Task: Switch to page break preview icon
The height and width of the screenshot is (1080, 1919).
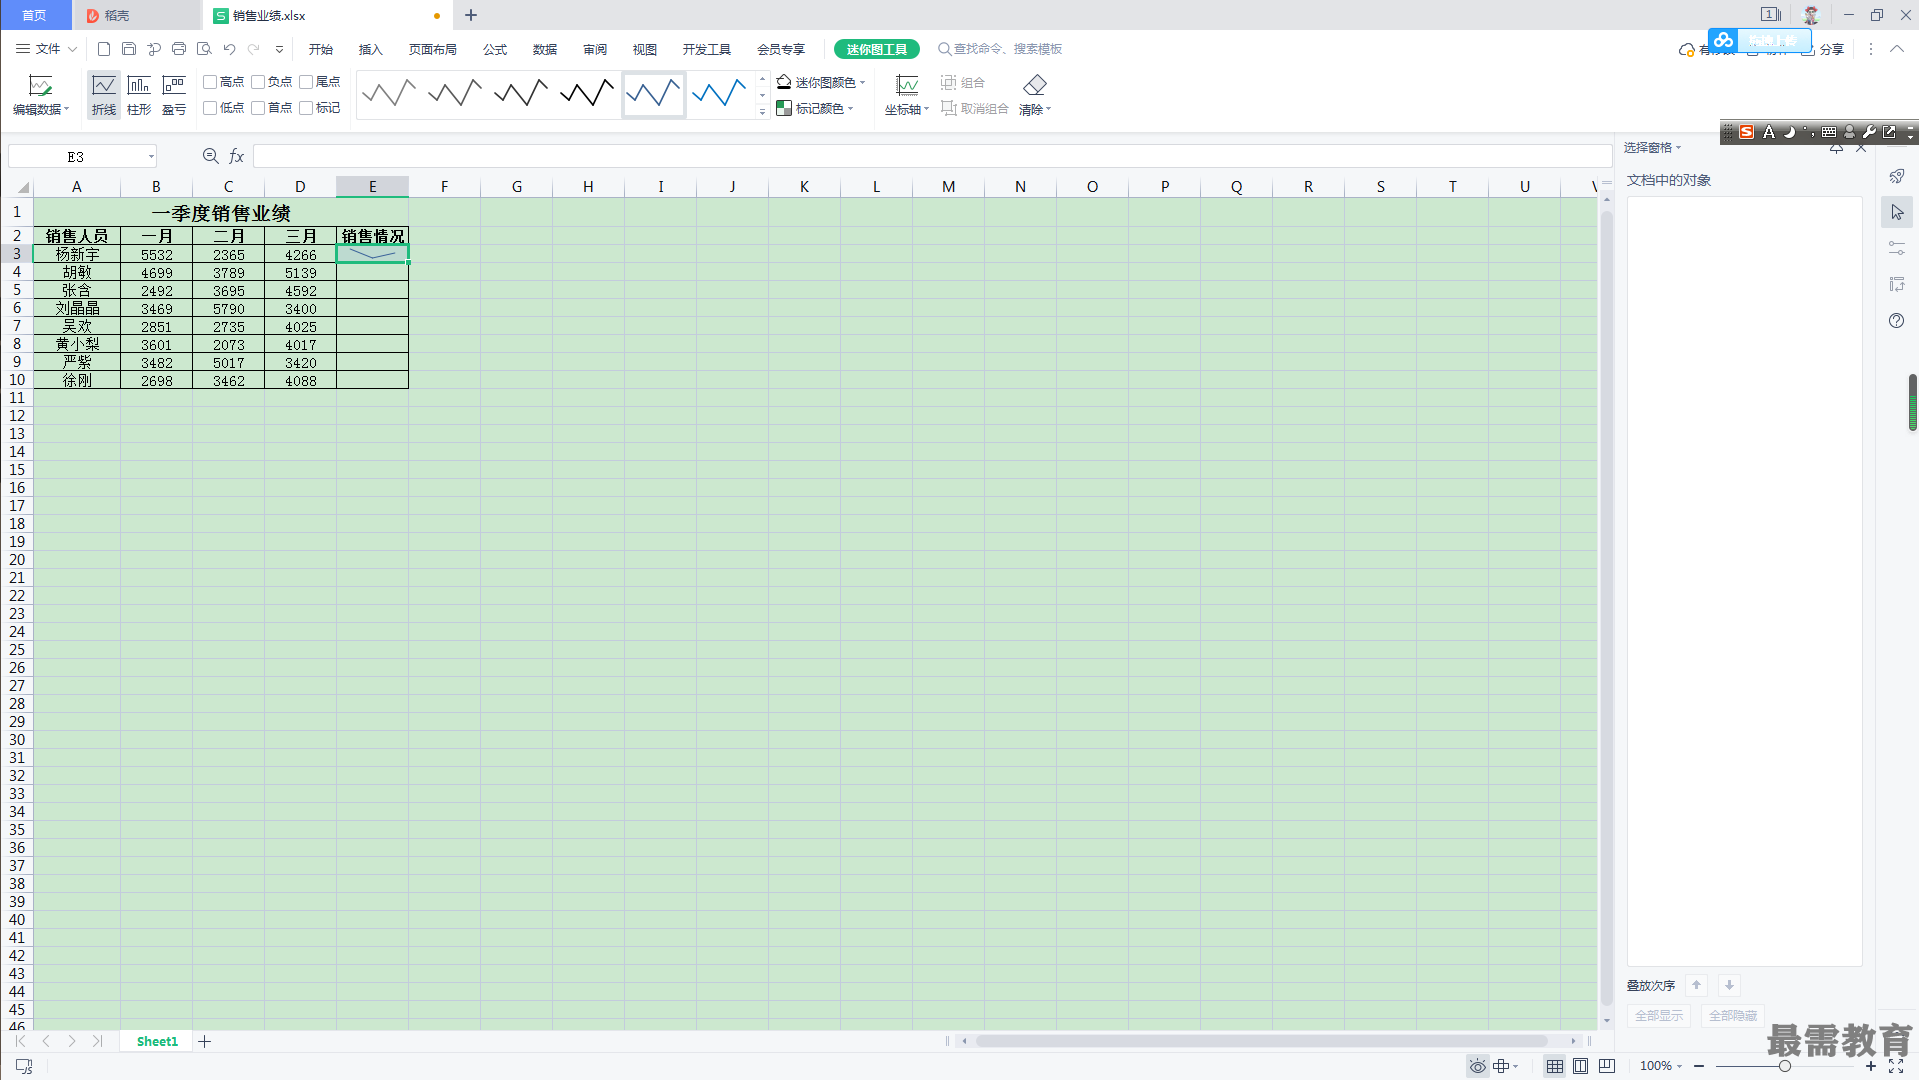Action: coord(1607,1066)
